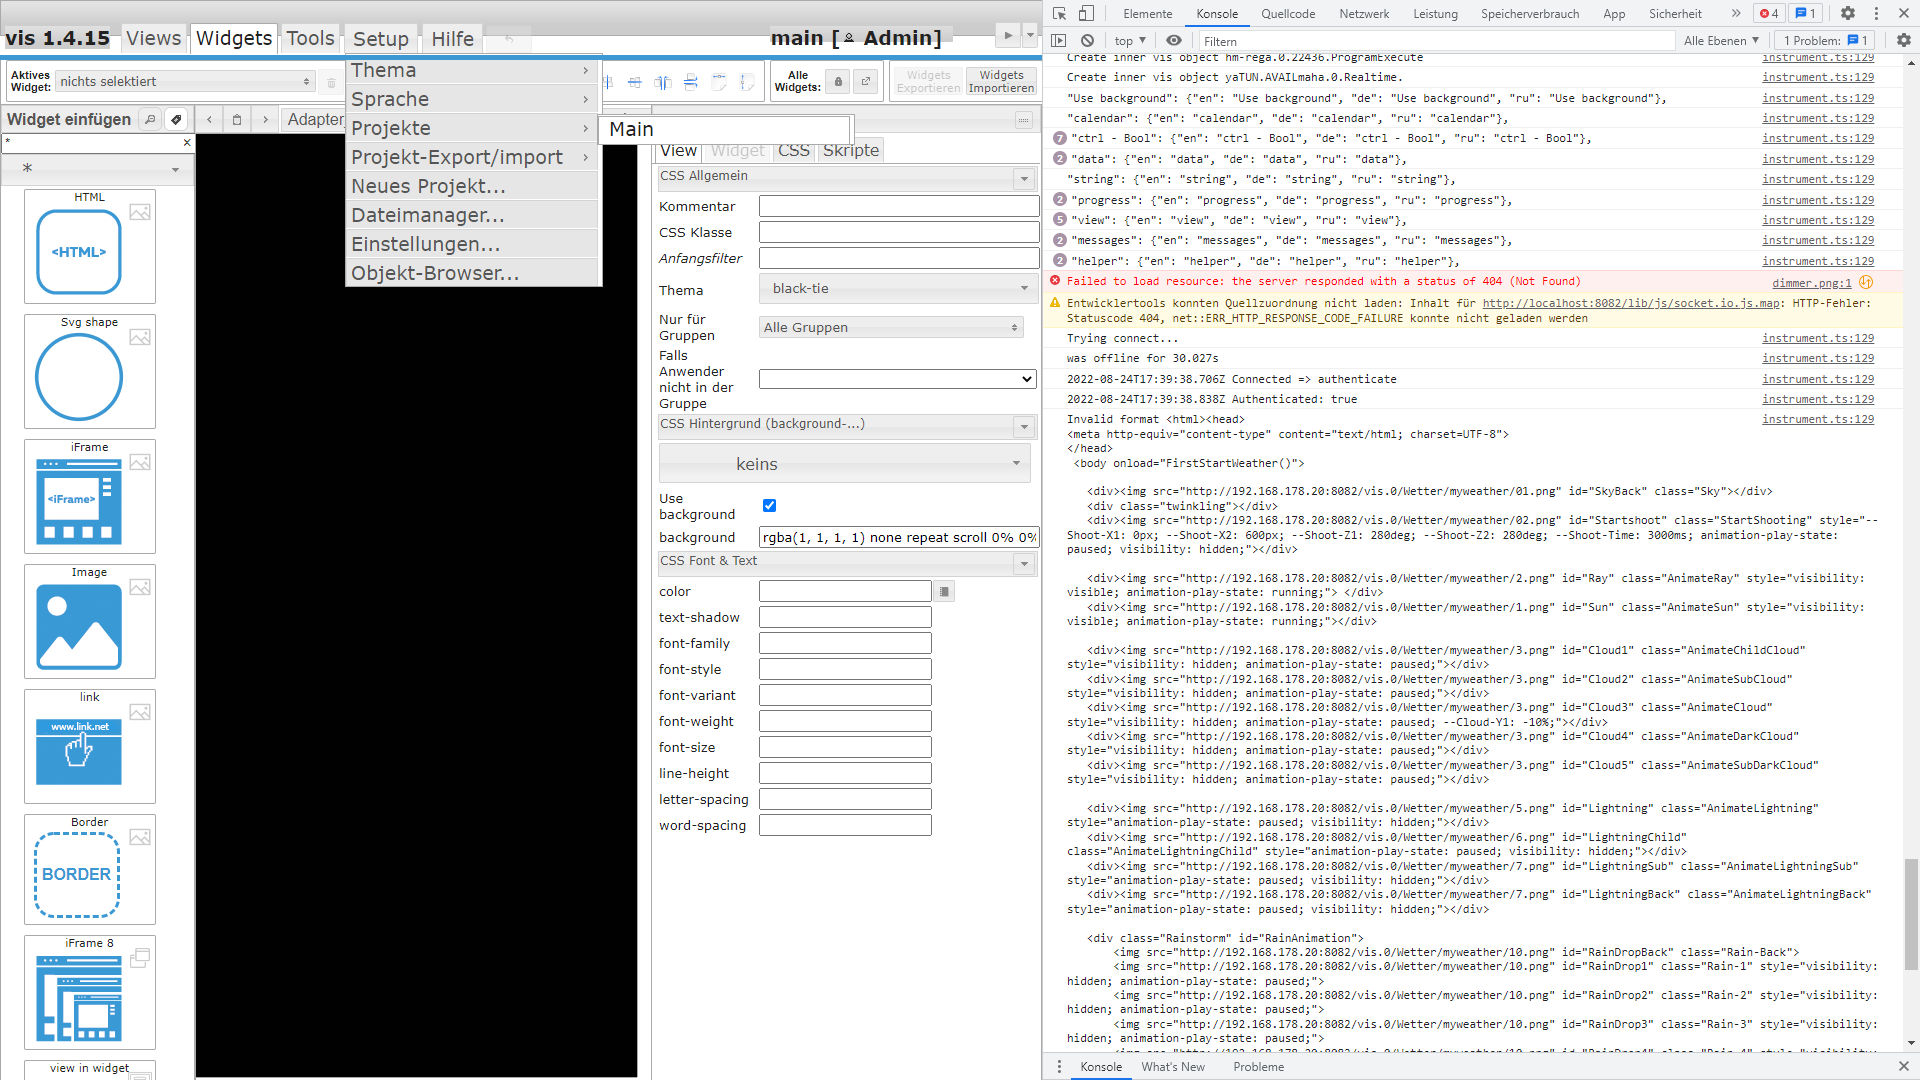Viewport: 1920px width, 1080px height.
Task: Click the tag icon next to Widget einfügen
Action: (x=176, y=119)
